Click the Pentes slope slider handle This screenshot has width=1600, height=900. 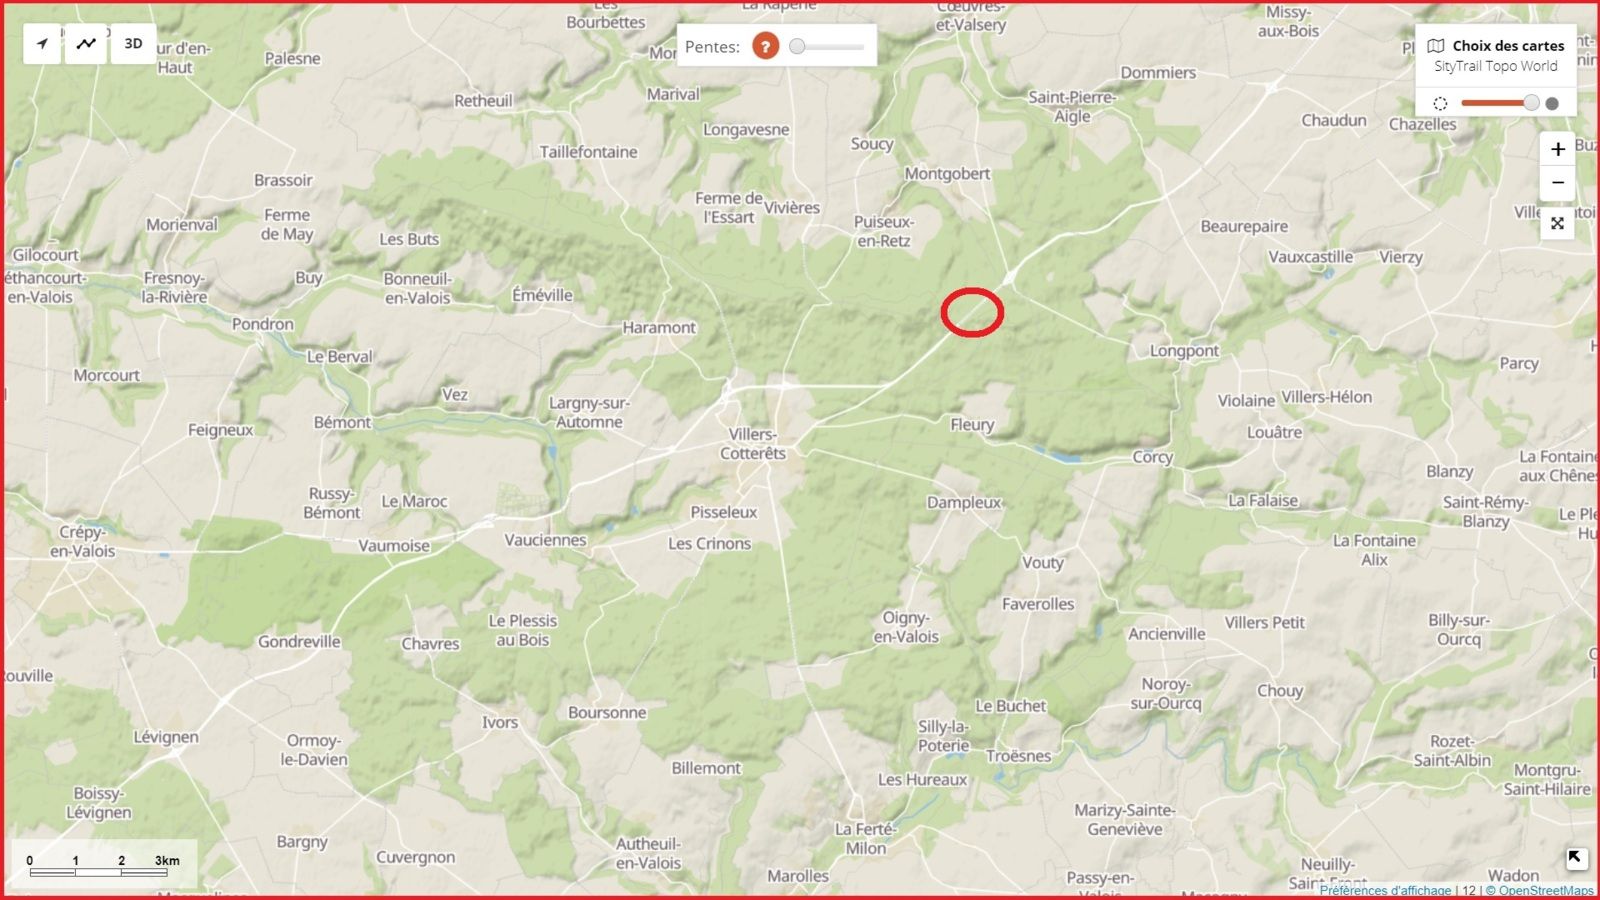pos(797,46)
